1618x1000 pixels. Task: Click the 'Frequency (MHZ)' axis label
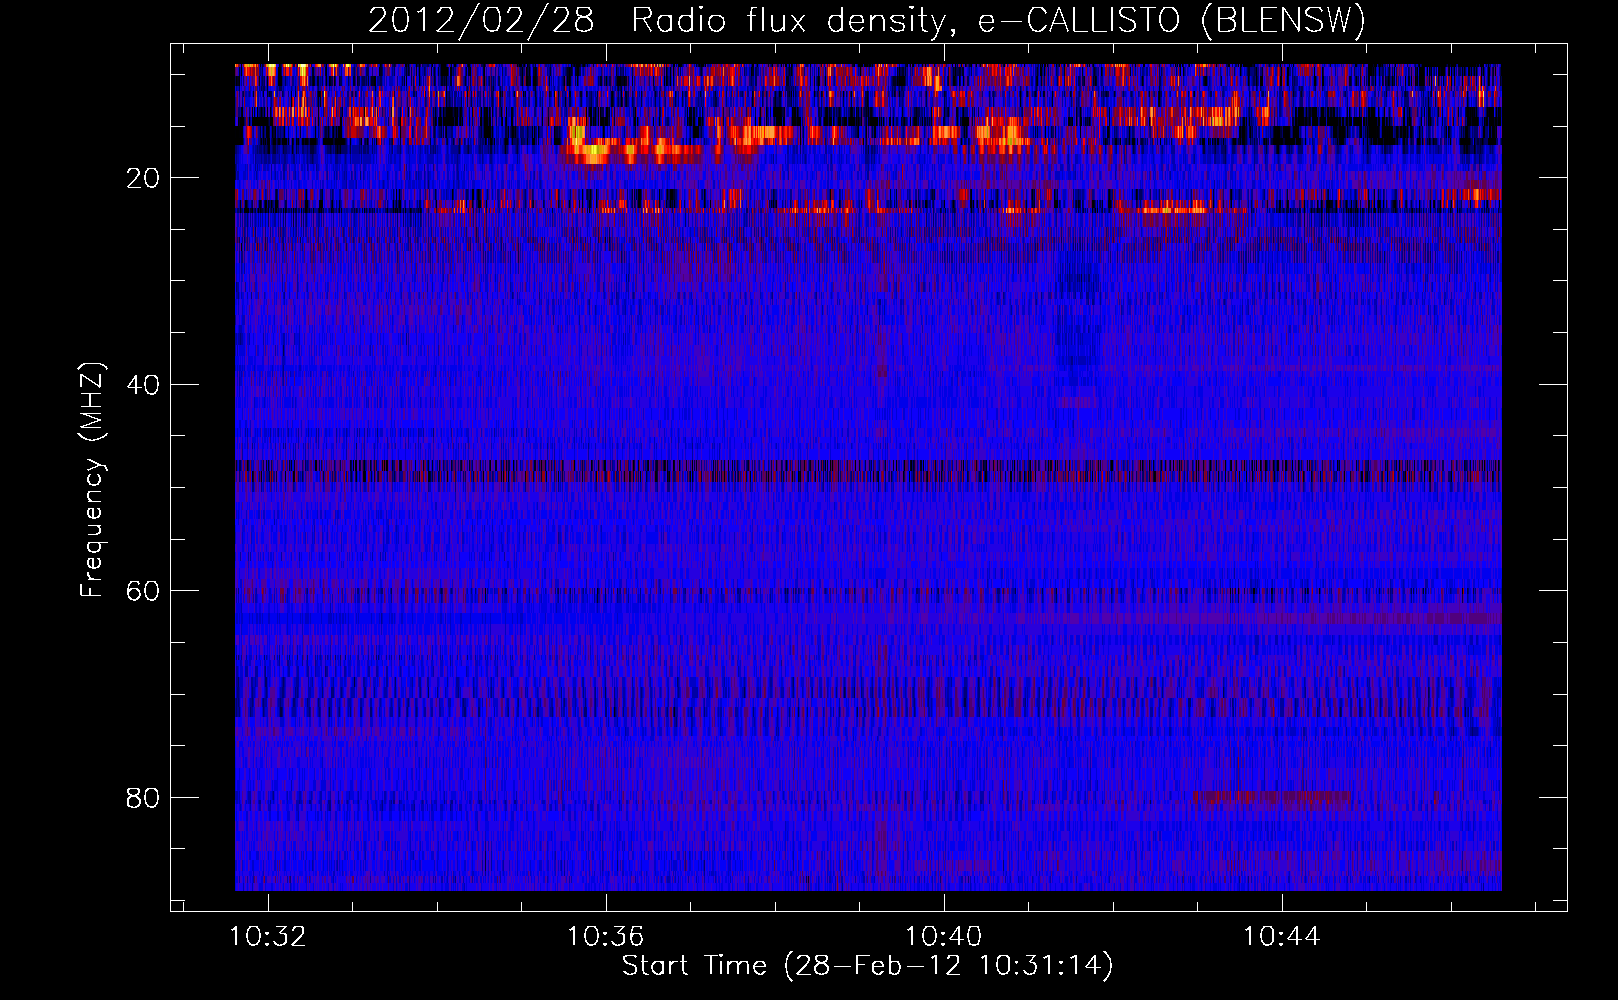point(92,480)
